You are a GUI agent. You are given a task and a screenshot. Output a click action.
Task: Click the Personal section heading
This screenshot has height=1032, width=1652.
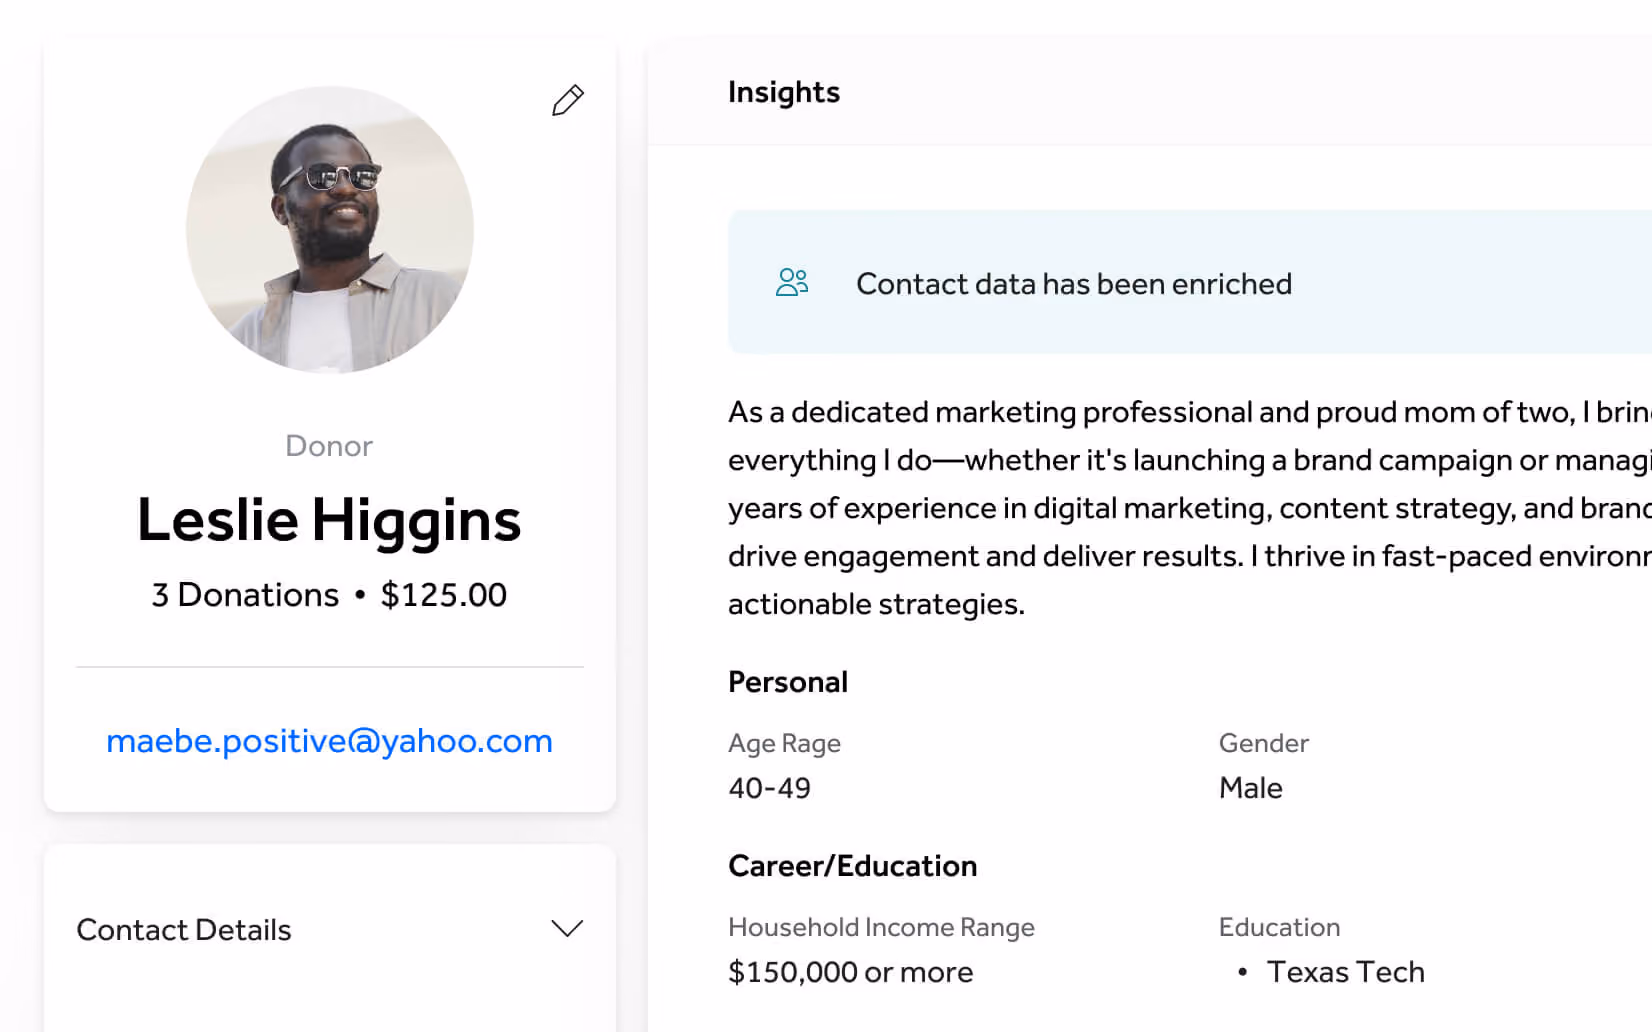[x=788, y=682]
